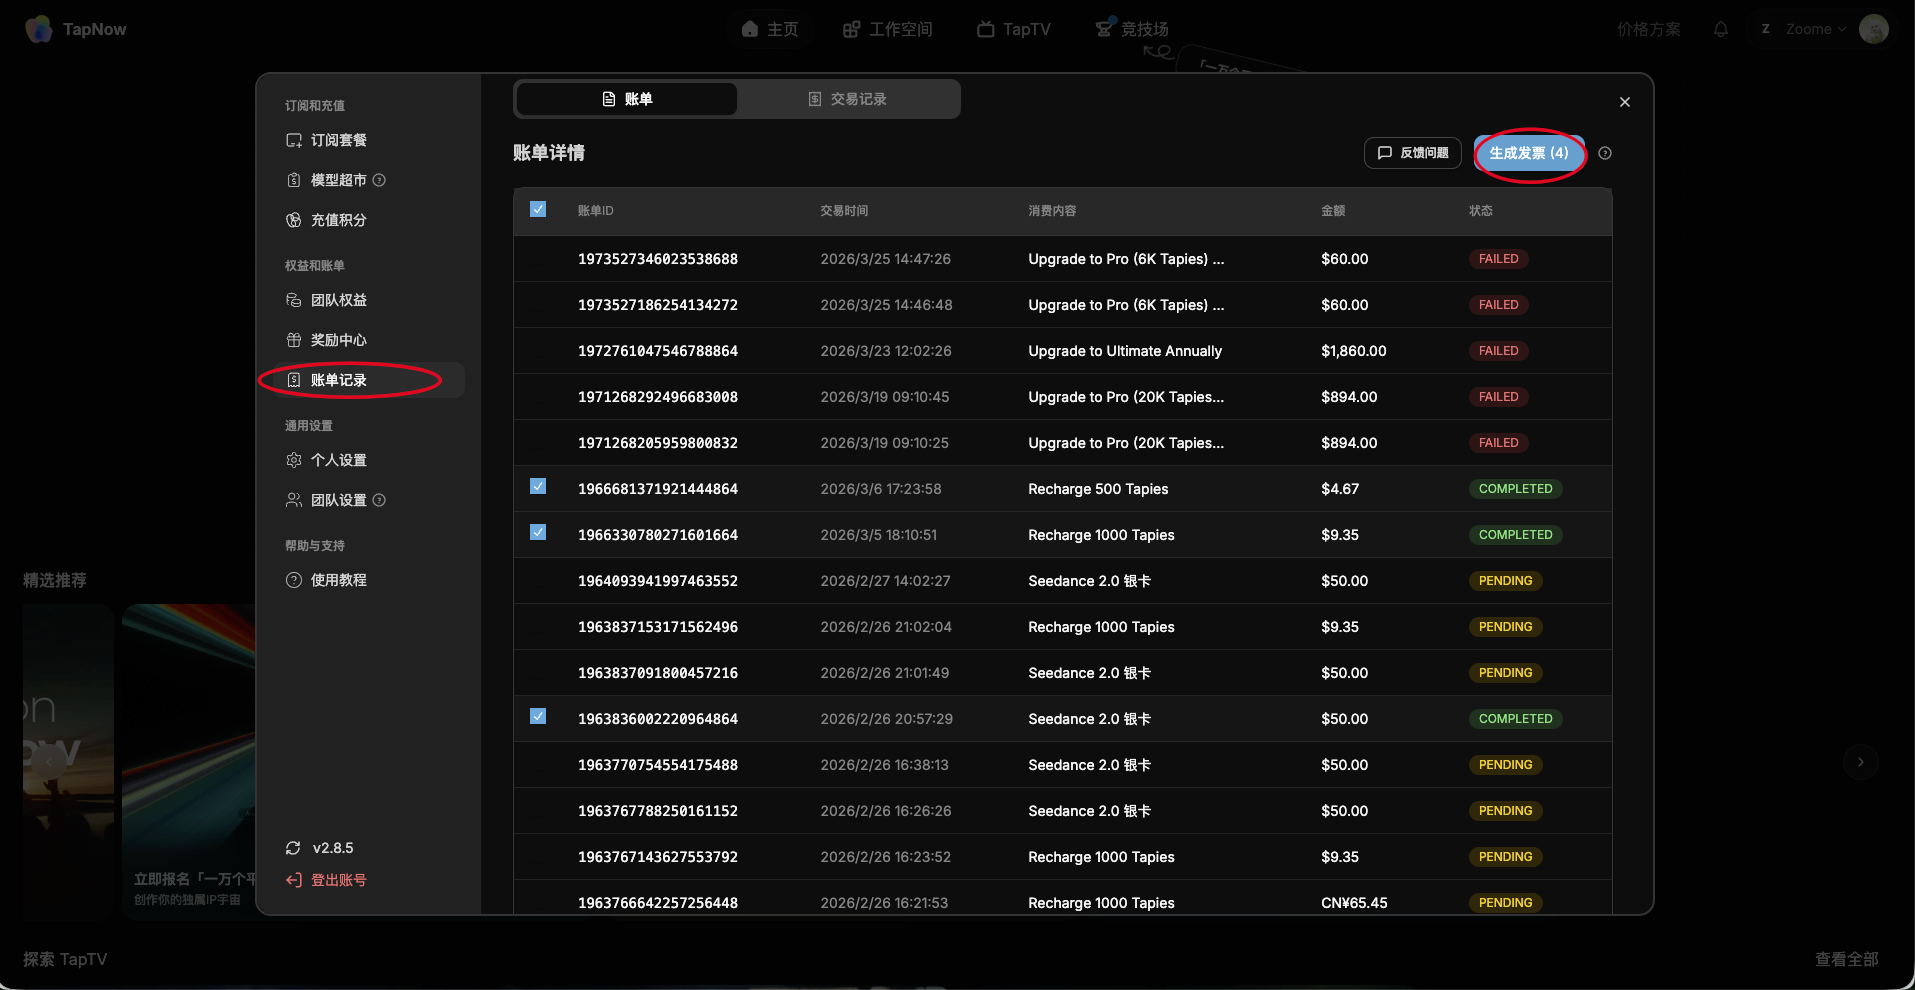The image size is (1915, 990).
Task: Click the CN¥65.45 amount
Action: 1354,903
